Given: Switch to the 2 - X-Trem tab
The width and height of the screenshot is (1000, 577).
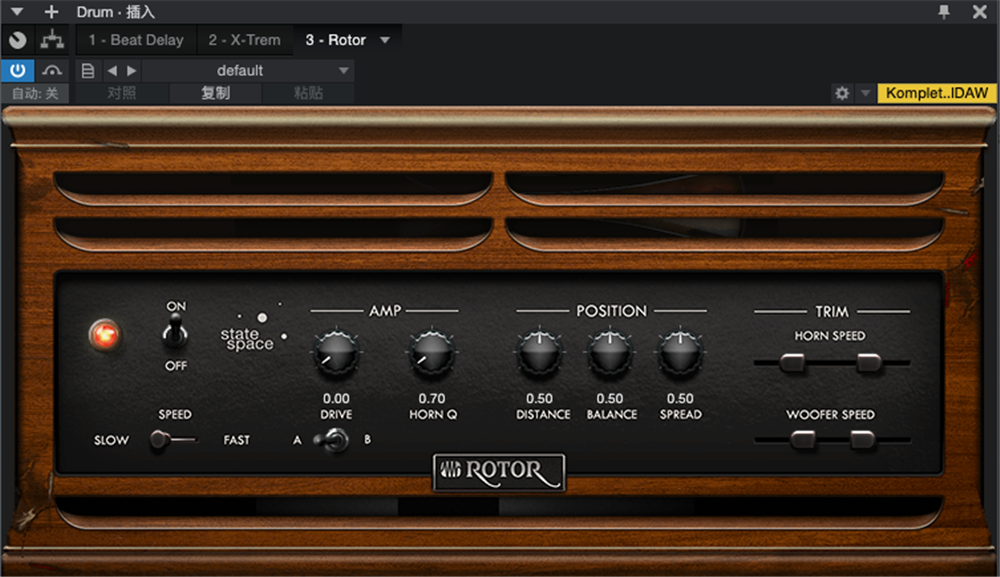Looking at the screenshot, I should [244, 40].
